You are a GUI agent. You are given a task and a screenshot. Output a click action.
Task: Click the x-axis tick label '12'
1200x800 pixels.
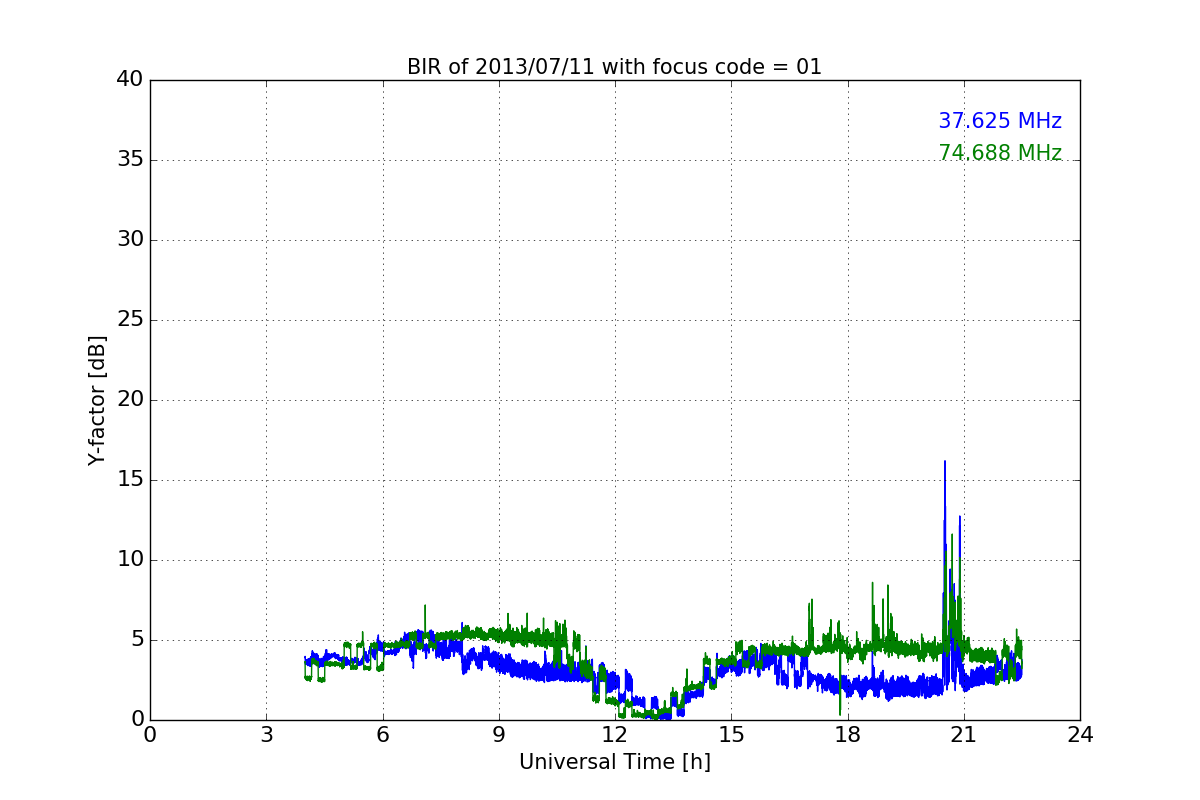614,734
